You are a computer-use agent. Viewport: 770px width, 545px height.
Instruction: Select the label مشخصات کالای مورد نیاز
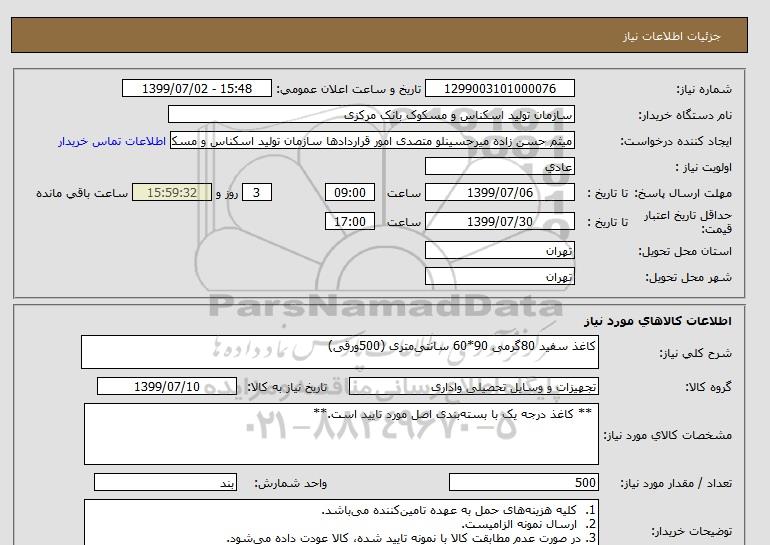click(x=667, y=435)
